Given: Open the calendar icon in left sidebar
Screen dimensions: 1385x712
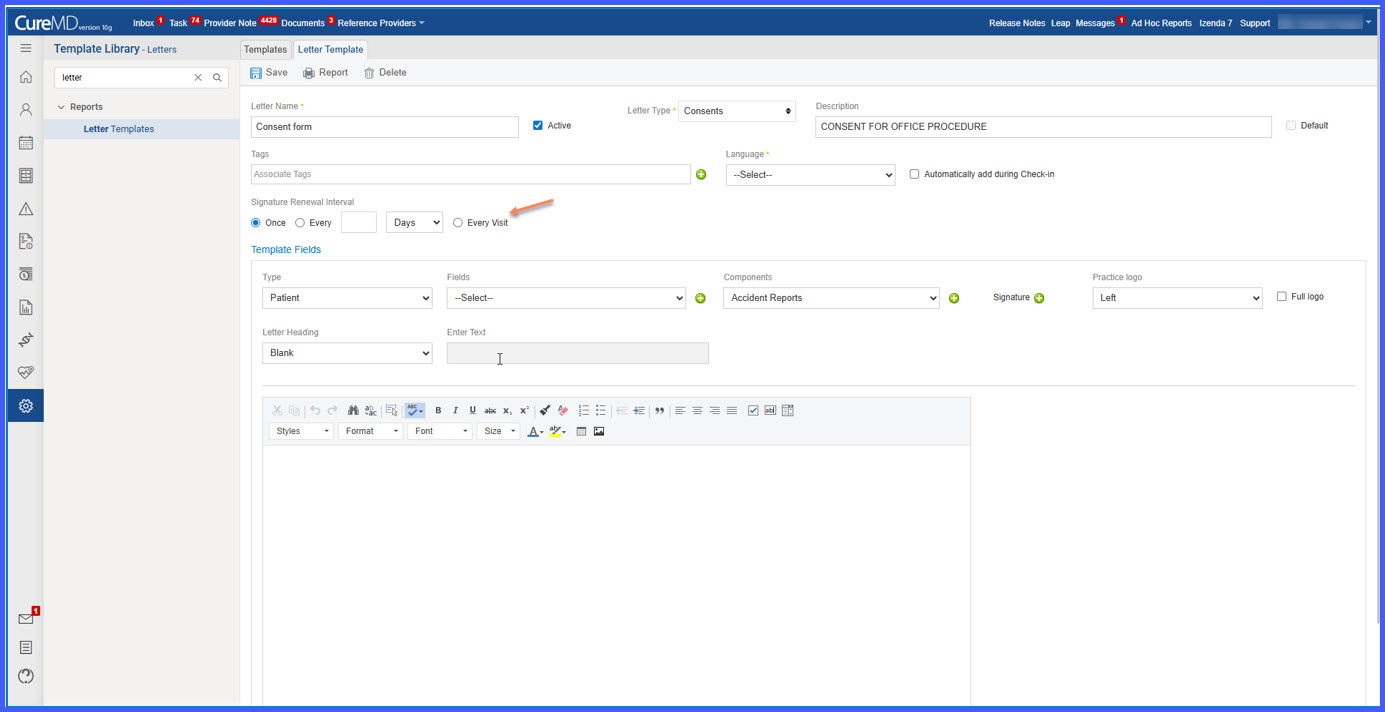Looking at the screenshot, I should click(26, 142).
